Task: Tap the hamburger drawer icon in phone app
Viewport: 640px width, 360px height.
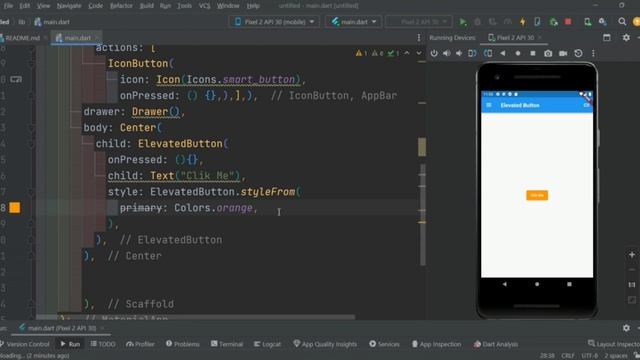Action: [489, 105]
